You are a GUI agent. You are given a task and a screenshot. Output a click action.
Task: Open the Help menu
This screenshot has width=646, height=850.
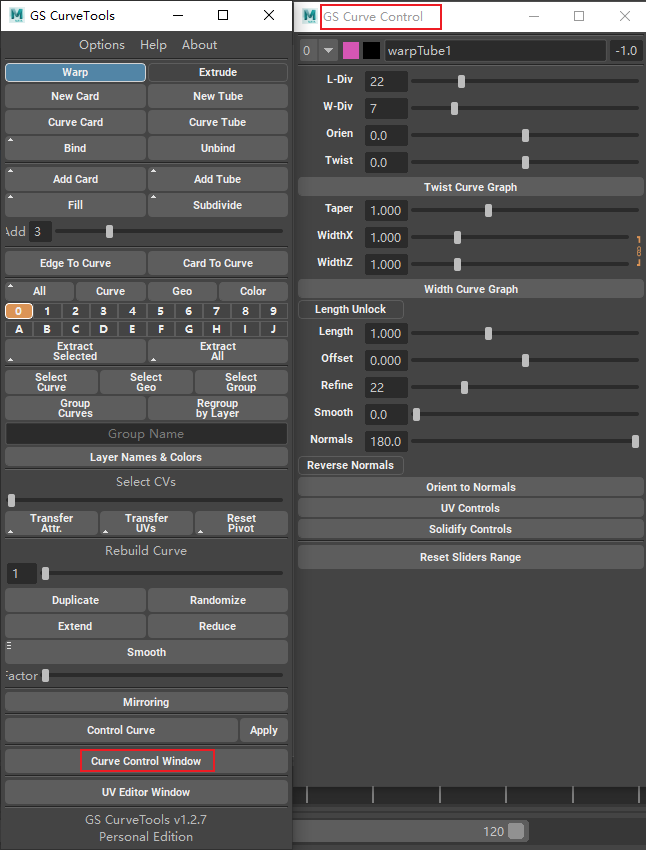pos(153,45)
